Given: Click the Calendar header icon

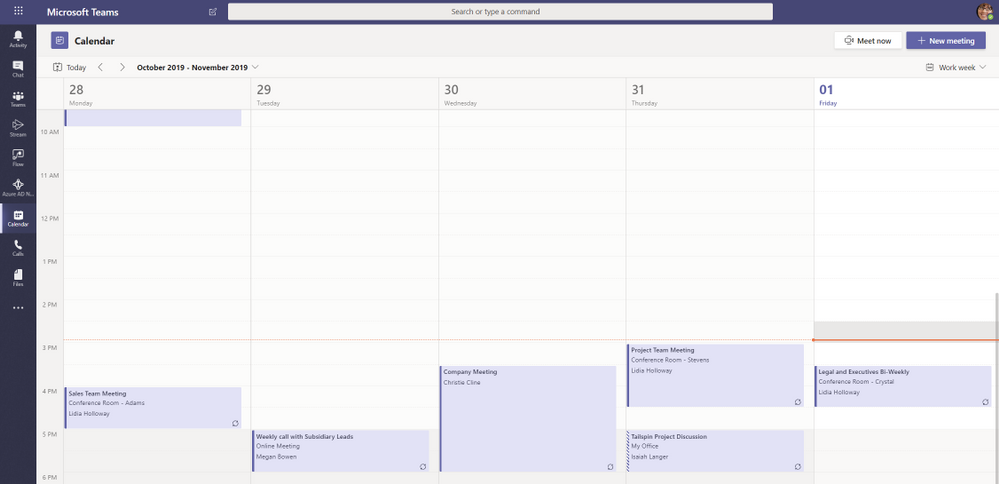Looking at the screenshot, I should 59,41.
